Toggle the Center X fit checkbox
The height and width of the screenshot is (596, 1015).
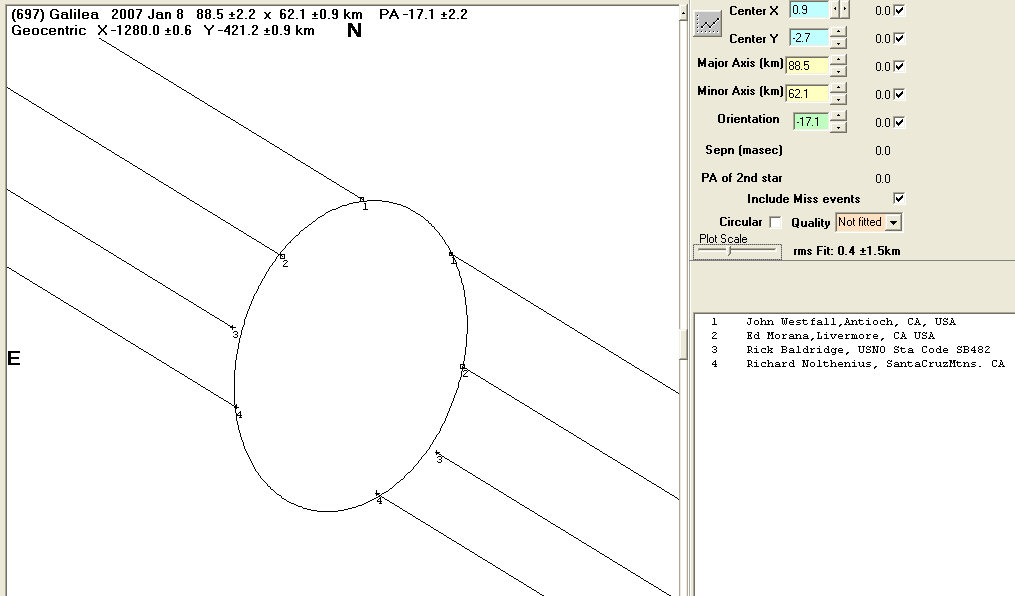(x=899, y=10)
